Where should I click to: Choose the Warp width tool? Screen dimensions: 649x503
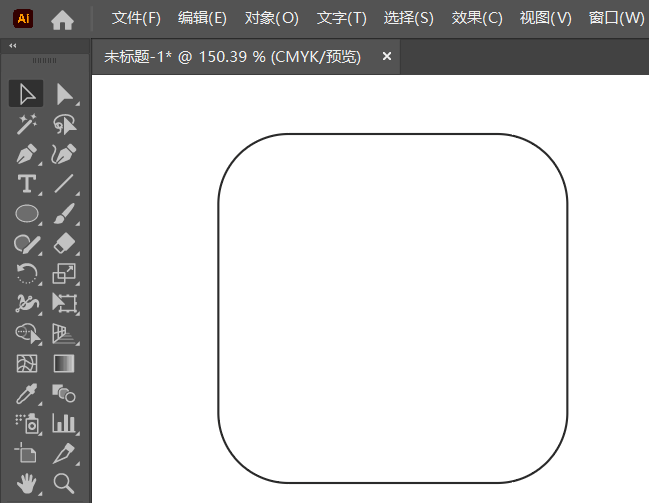coord(26,303)
